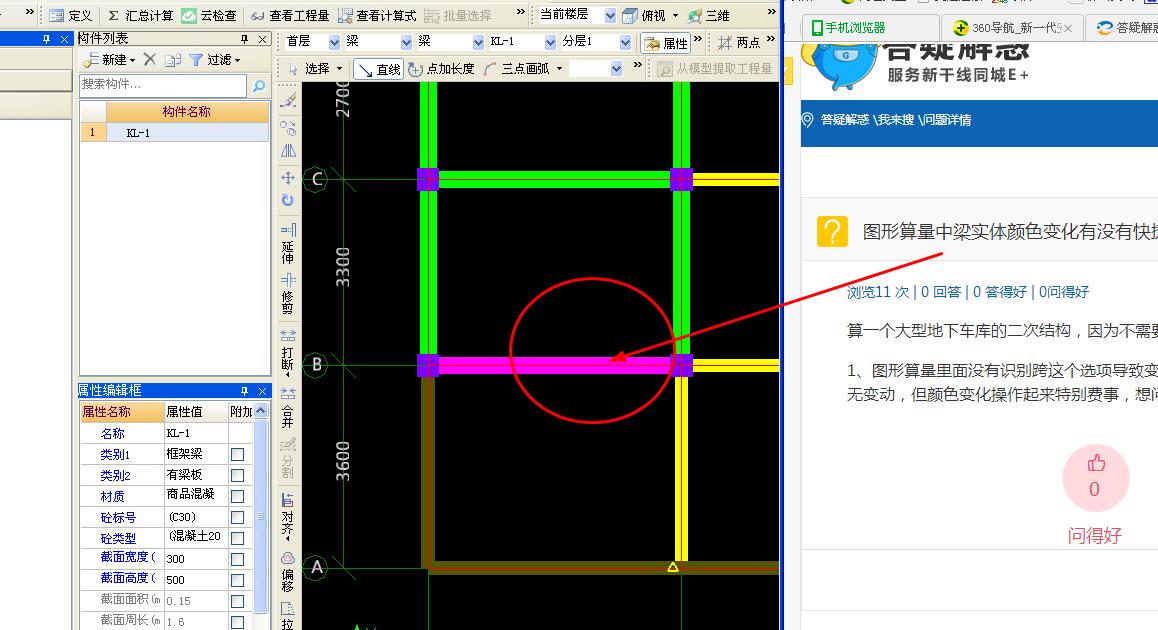Viewport: 1158px width, 630px height.
Task: Click 我来搜 breadcrumb link
Action: pos(896,120)
